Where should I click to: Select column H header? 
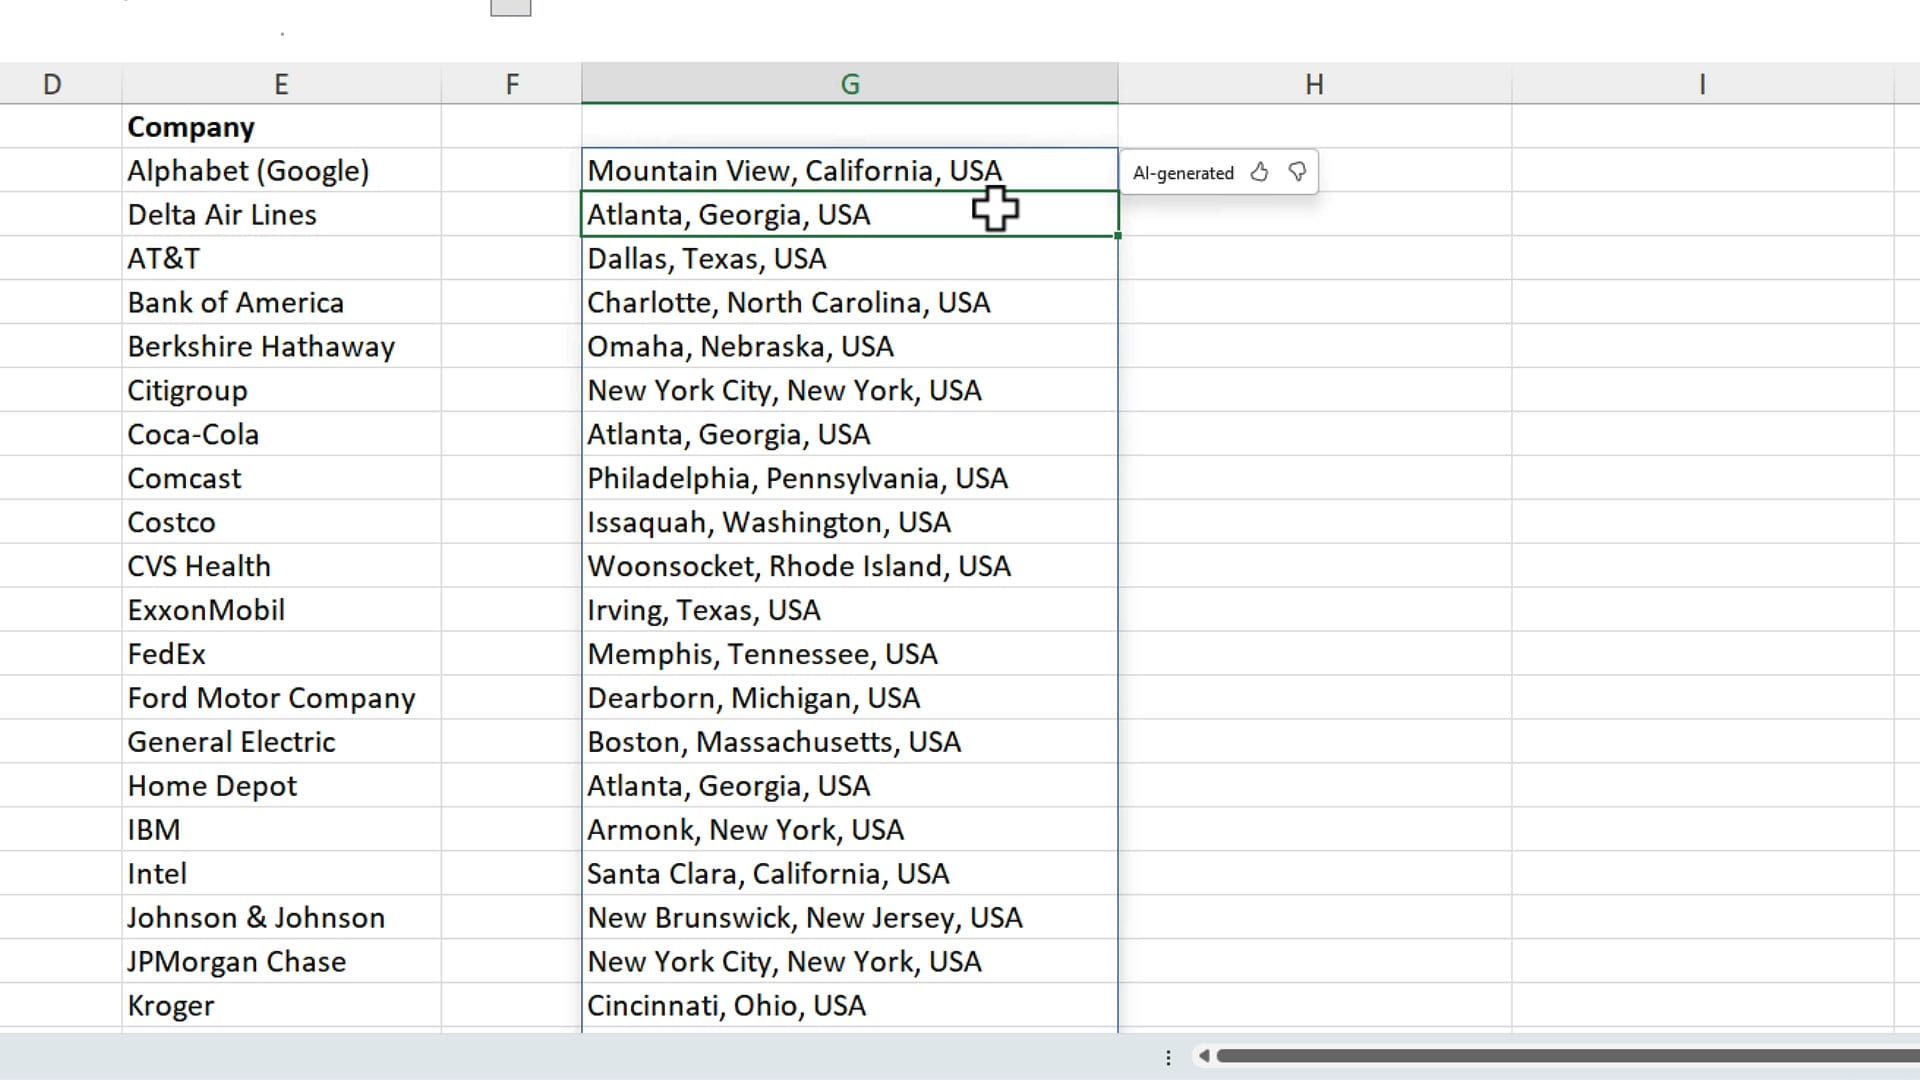point(1314,84)
